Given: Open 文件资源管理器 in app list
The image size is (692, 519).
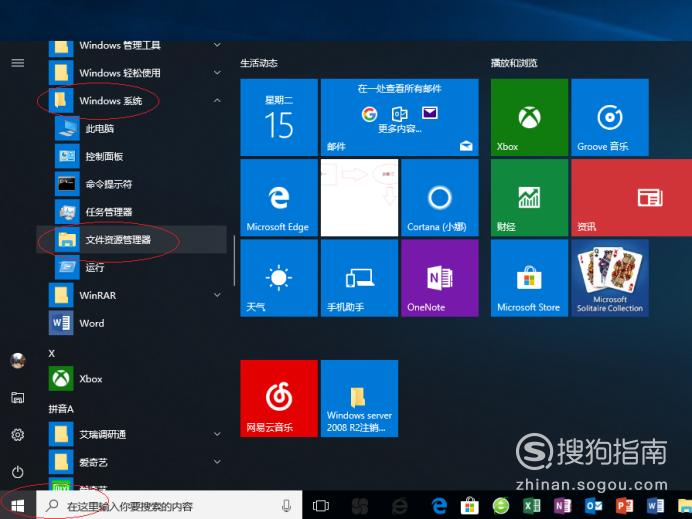Looking at the screenshot, I should click(132, 240).
